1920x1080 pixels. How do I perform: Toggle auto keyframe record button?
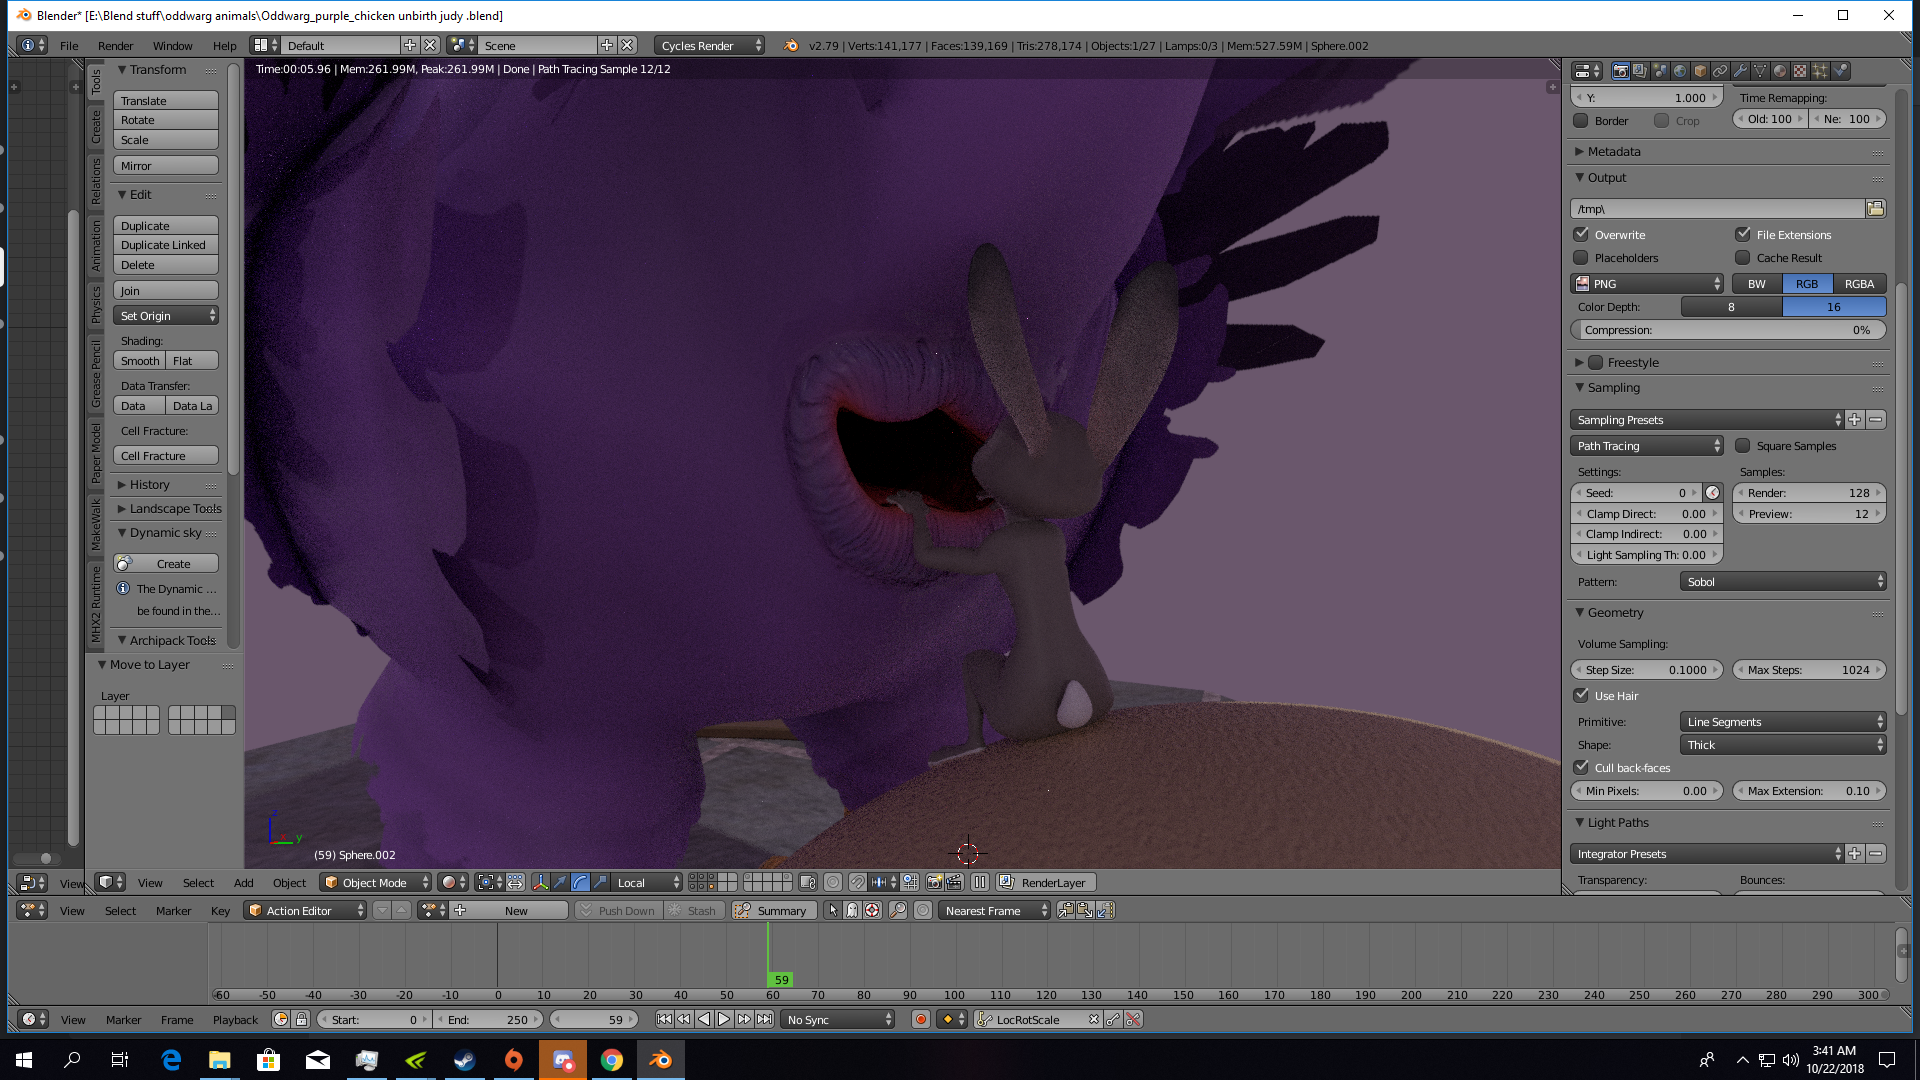(920, 1020)
